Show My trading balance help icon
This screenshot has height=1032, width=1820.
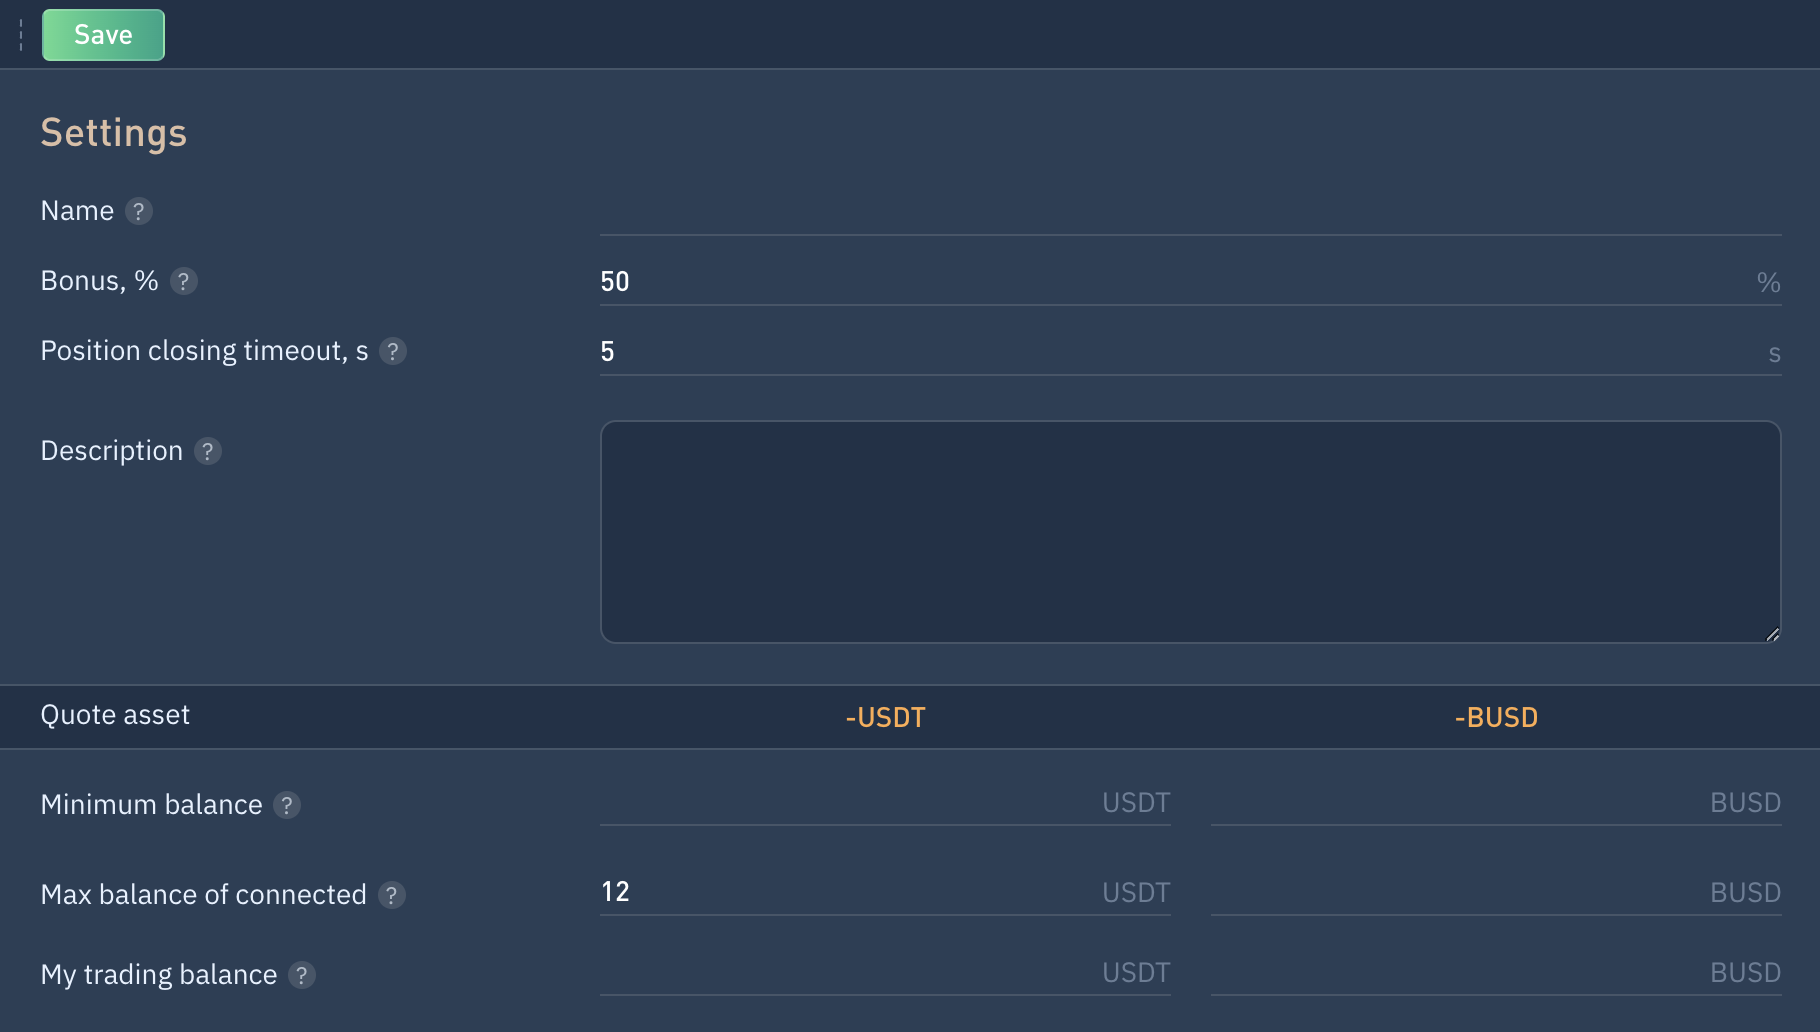(301, 975)
